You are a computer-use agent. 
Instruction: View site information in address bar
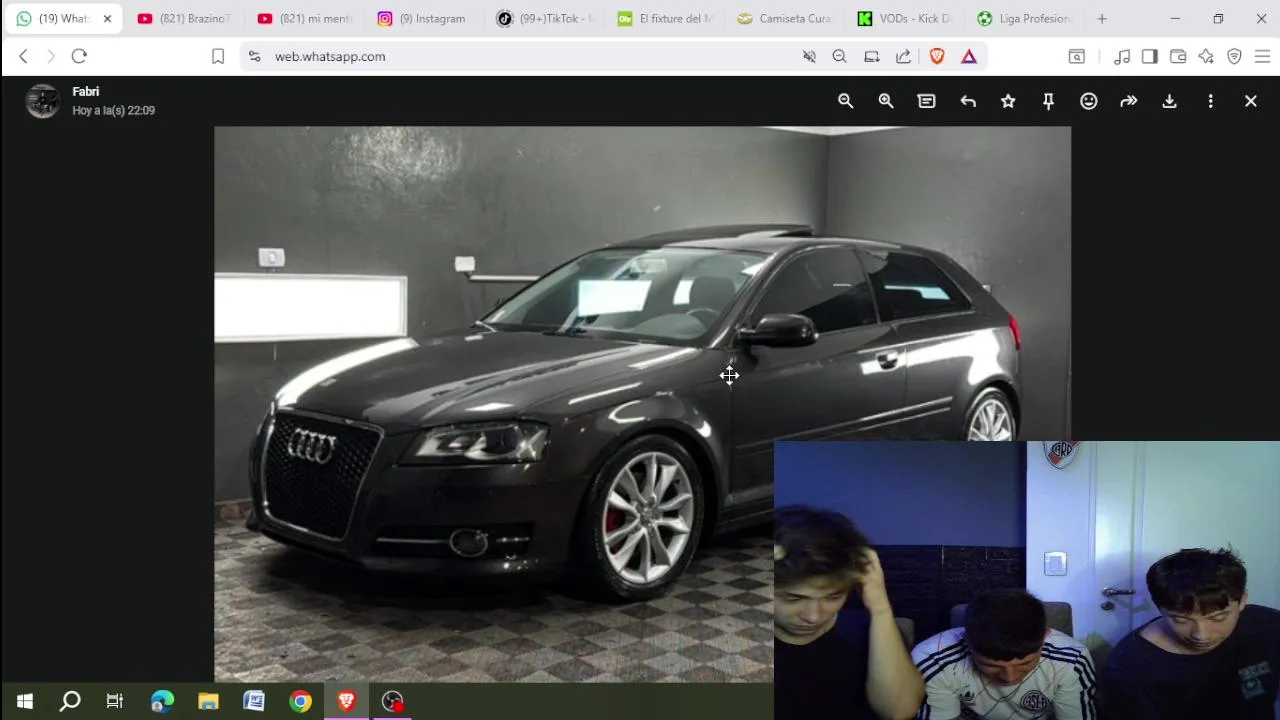254,56
